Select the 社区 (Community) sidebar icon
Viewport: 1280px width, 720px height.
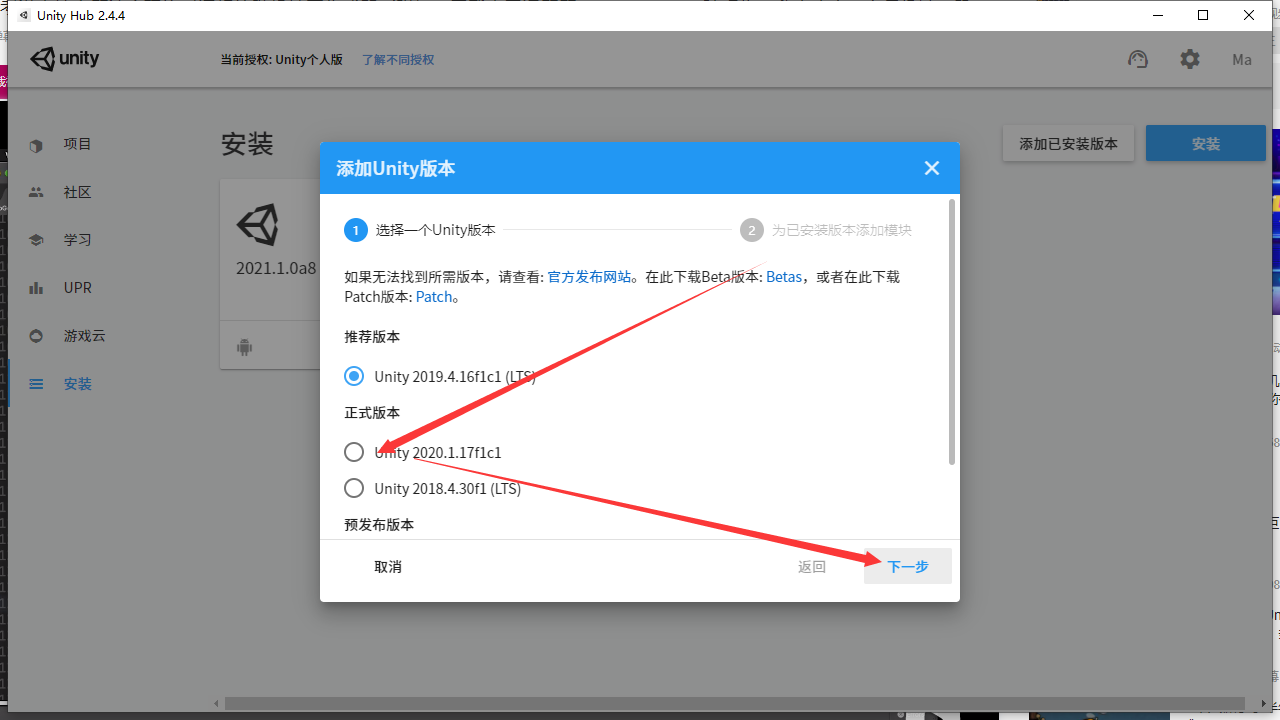(77, 191)
